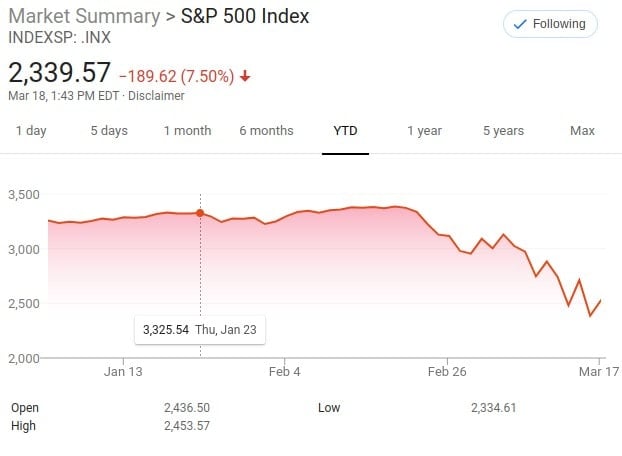Select the 1 month tab
This screenshot has width=622, height=456.
188,131
